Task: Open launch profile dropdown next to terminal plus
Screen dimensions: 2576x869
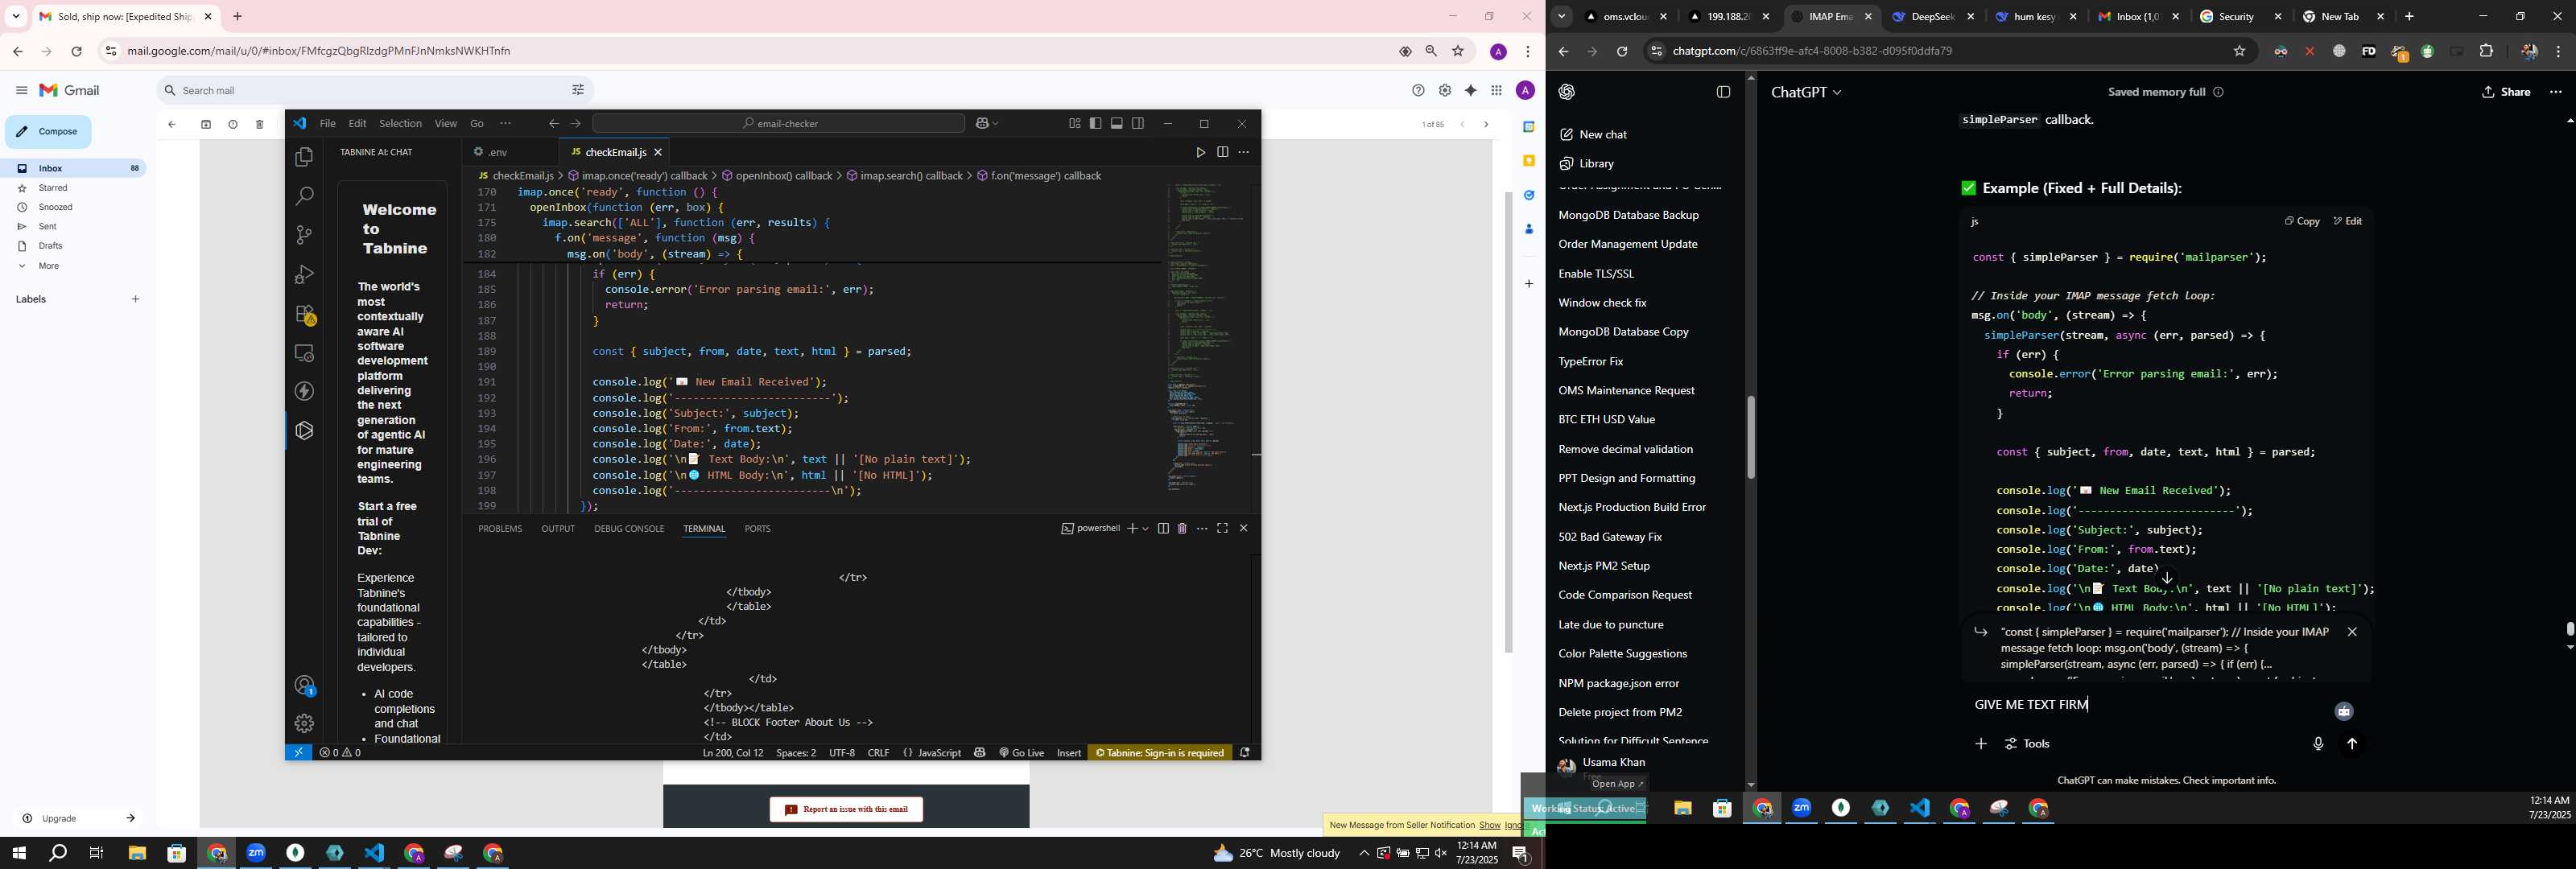Action: 1146,529
